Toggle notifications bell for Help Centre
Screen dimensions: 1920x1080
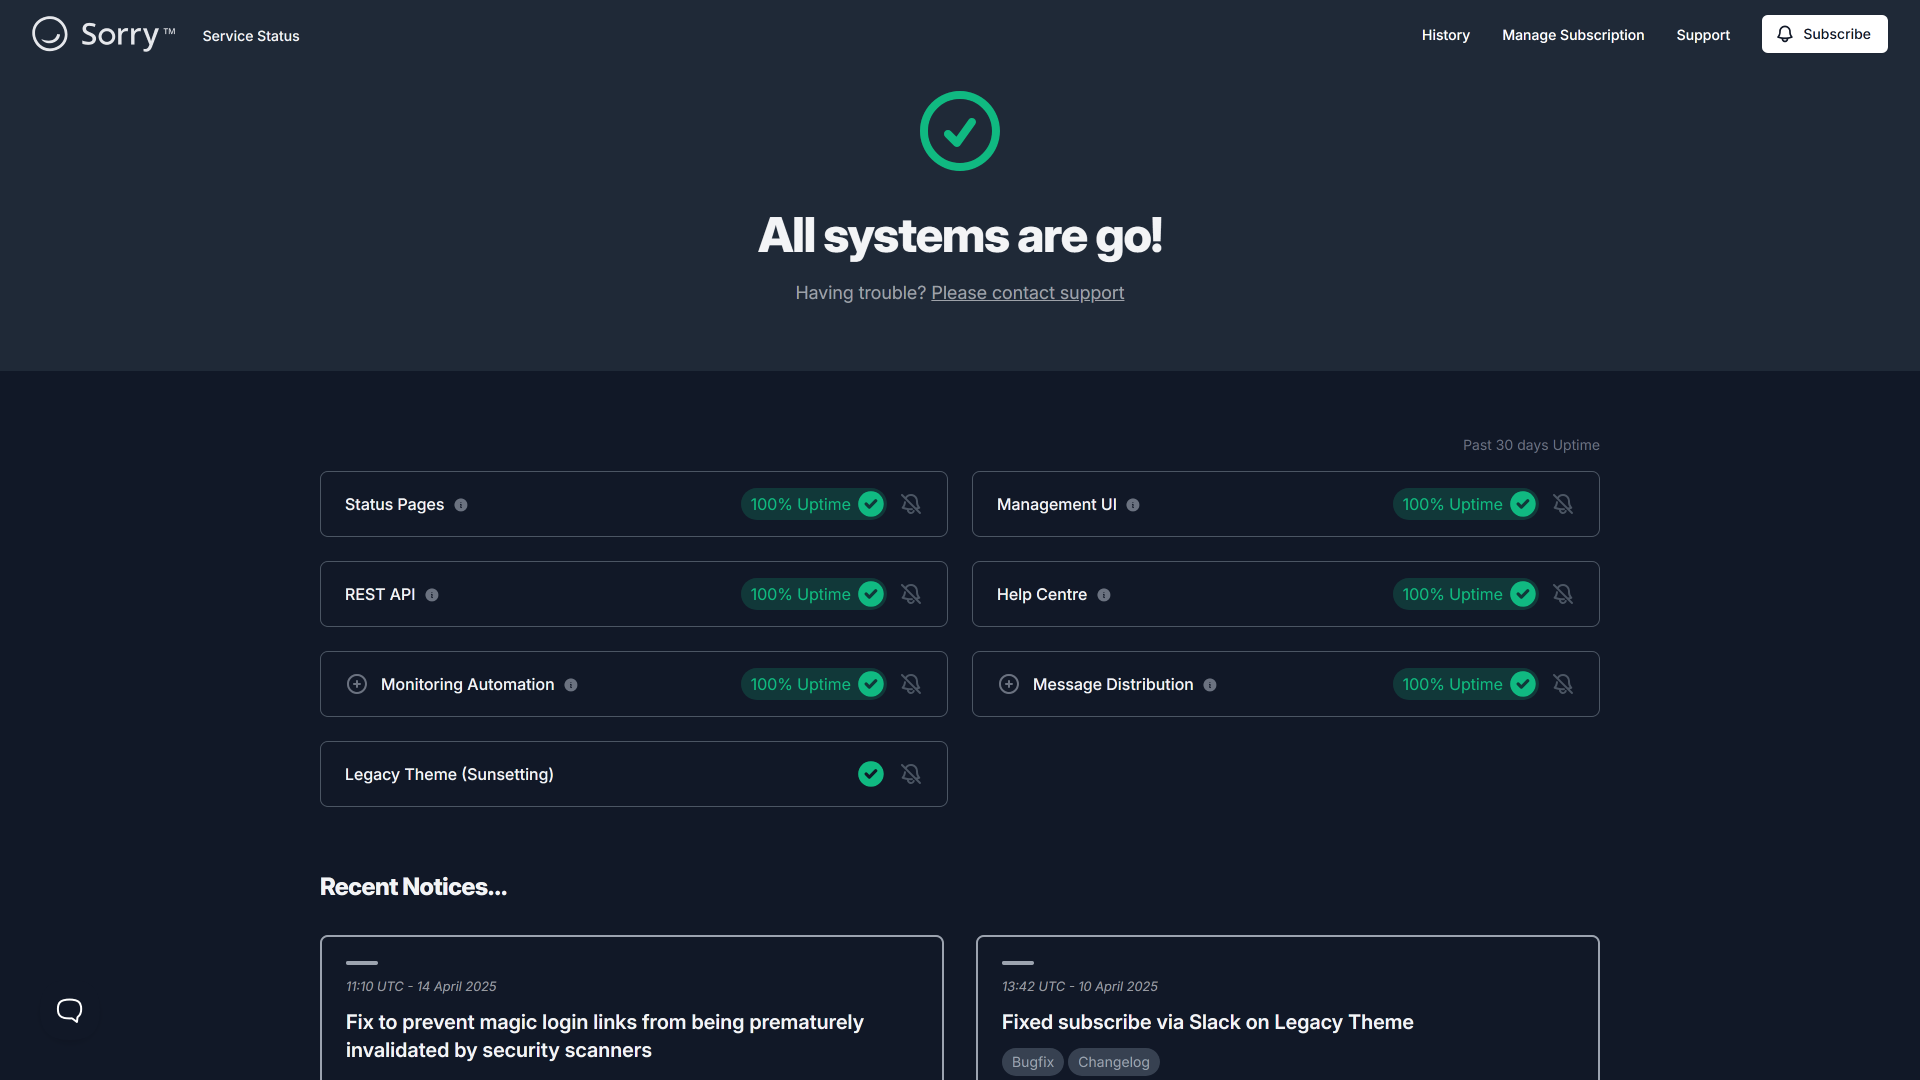(x=1563, y=594)
